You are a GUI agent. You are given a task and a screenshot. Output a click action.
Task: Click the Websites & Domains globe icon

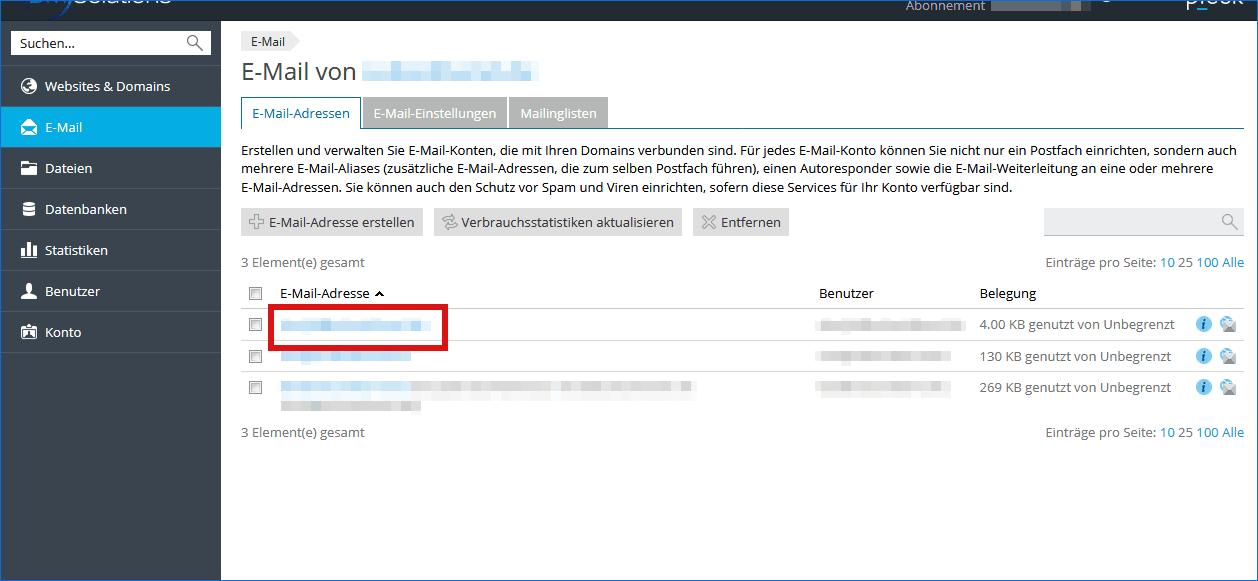28,86
